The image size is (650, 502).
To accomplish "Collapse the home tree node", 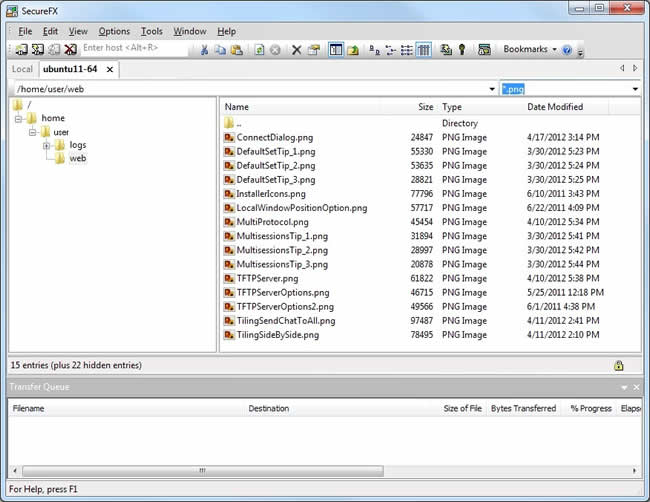I will [x=18, y=119].
